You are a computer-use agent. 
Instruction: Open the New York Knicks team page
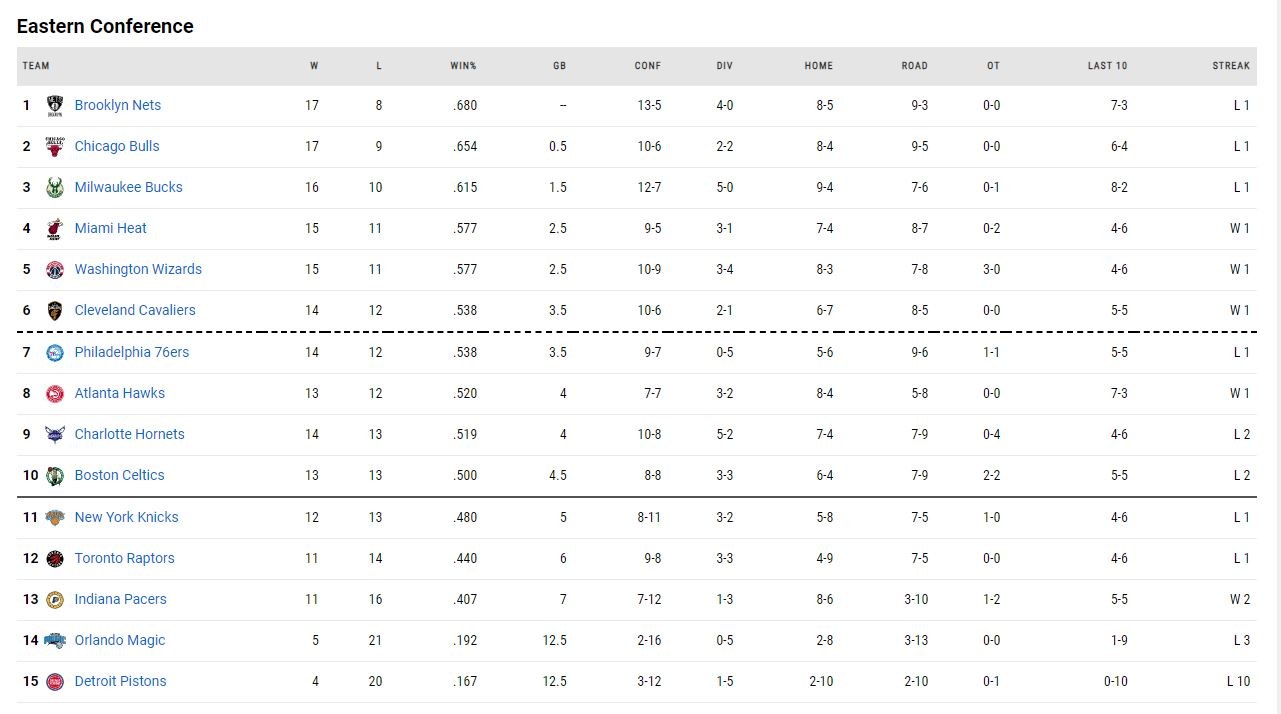(126, 517)
